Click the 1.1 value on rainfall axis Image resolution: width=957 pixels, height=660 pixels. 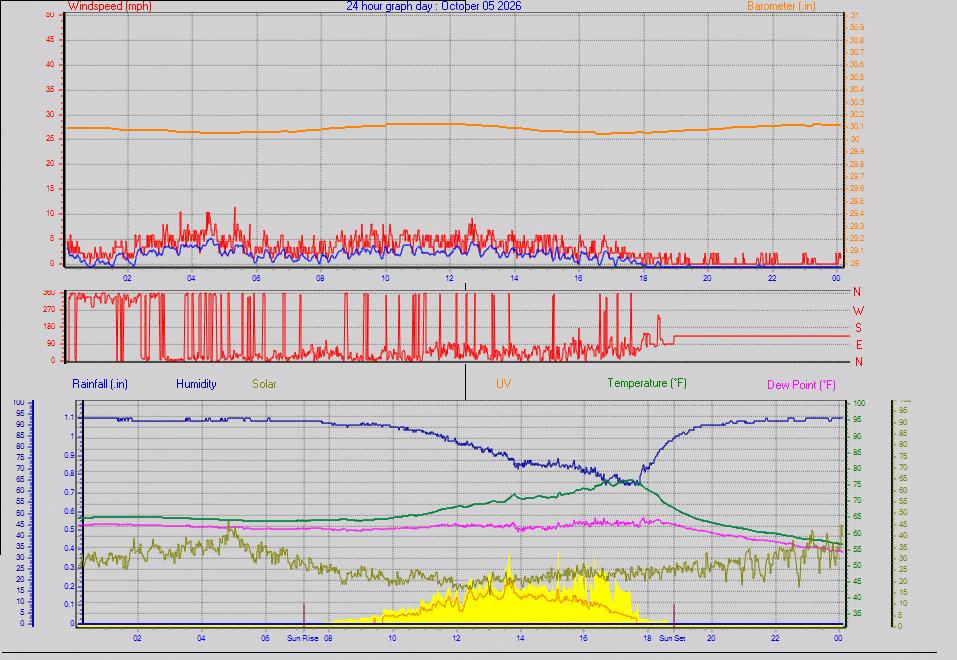coord(69,418)
